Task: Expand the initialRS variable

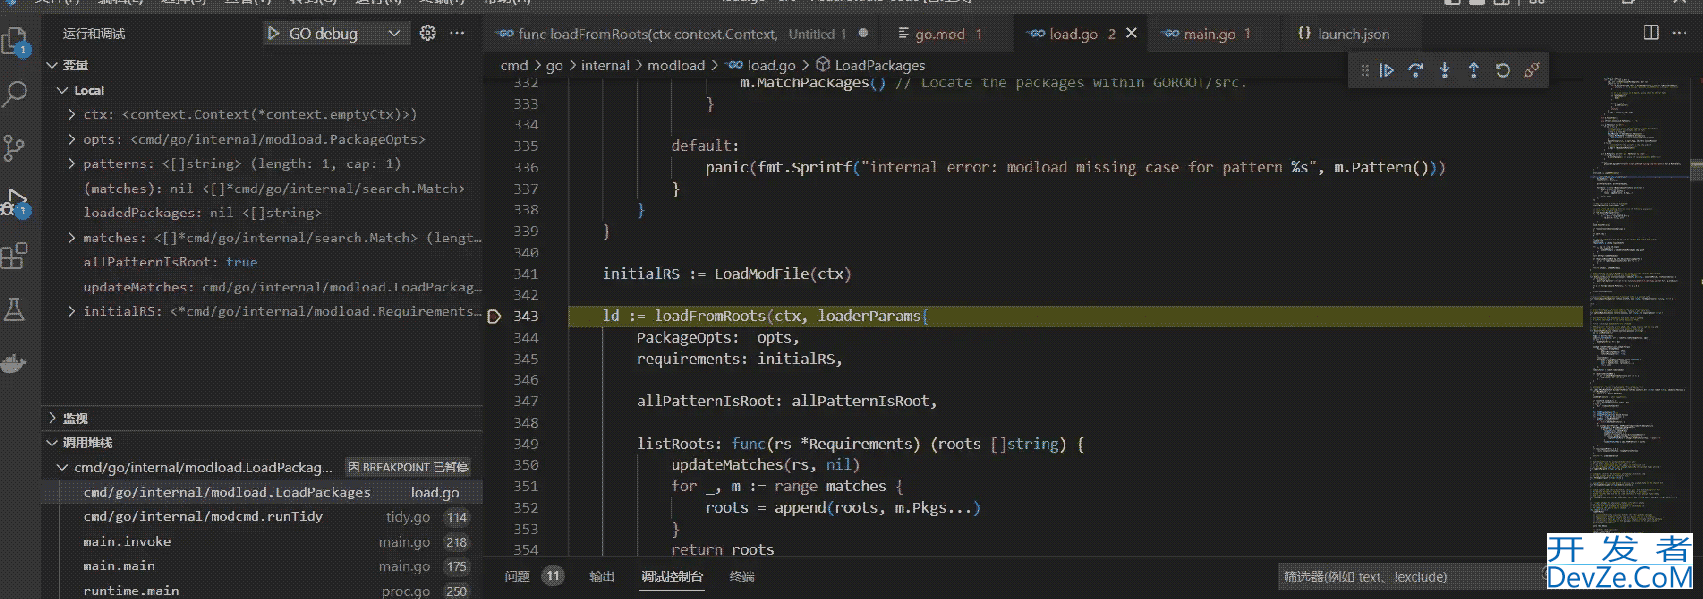Action: pos(72,311)
